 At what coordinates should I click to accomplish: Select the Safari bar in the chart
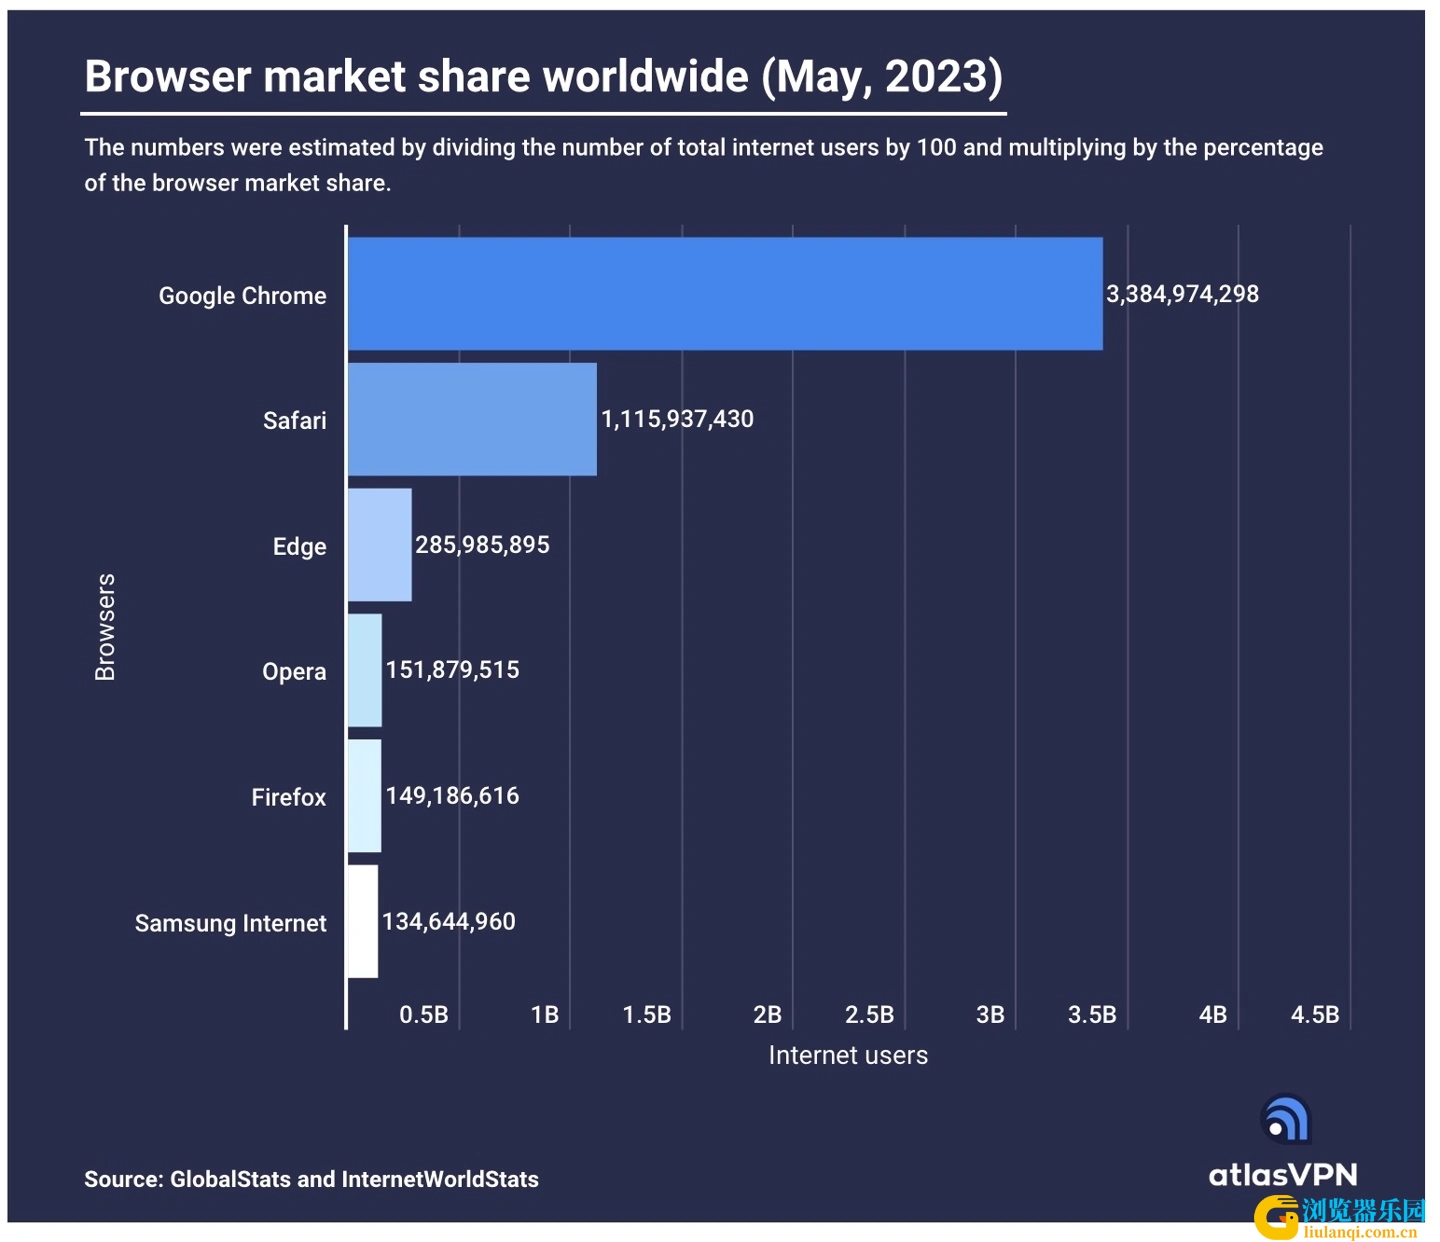pyautogui.click(x=472, y=419)
